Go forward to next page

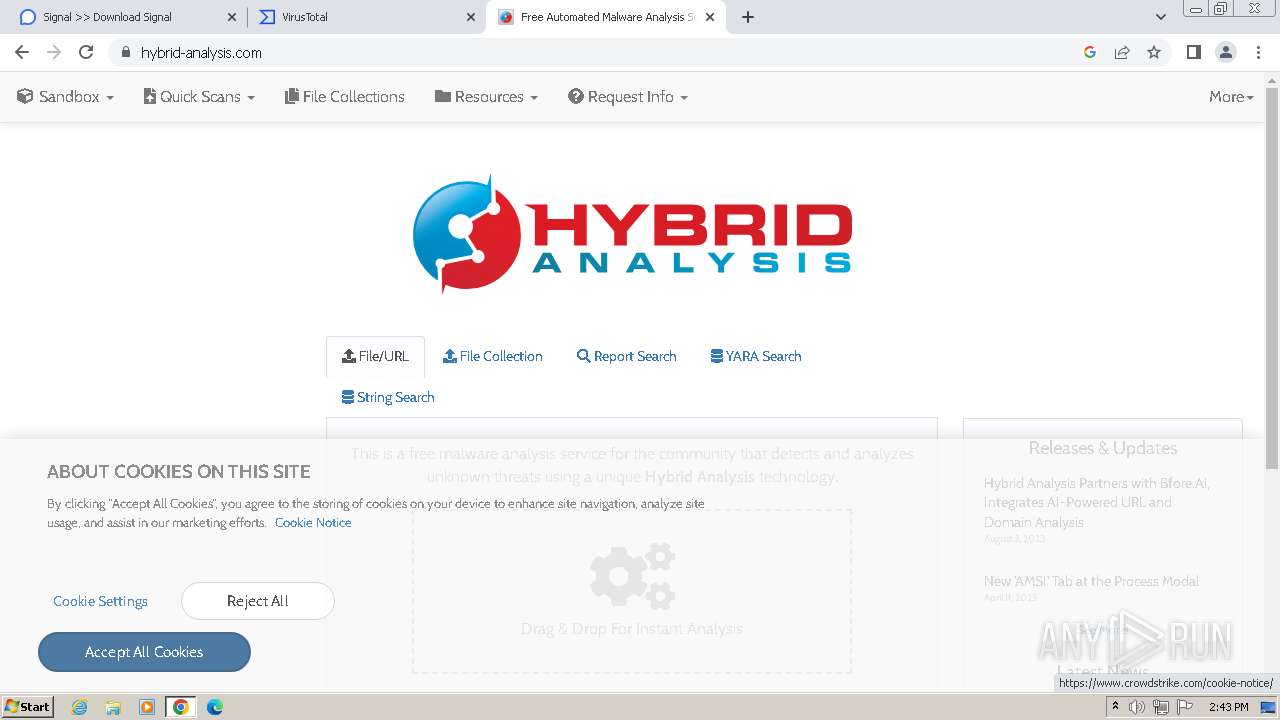[54, 52]
